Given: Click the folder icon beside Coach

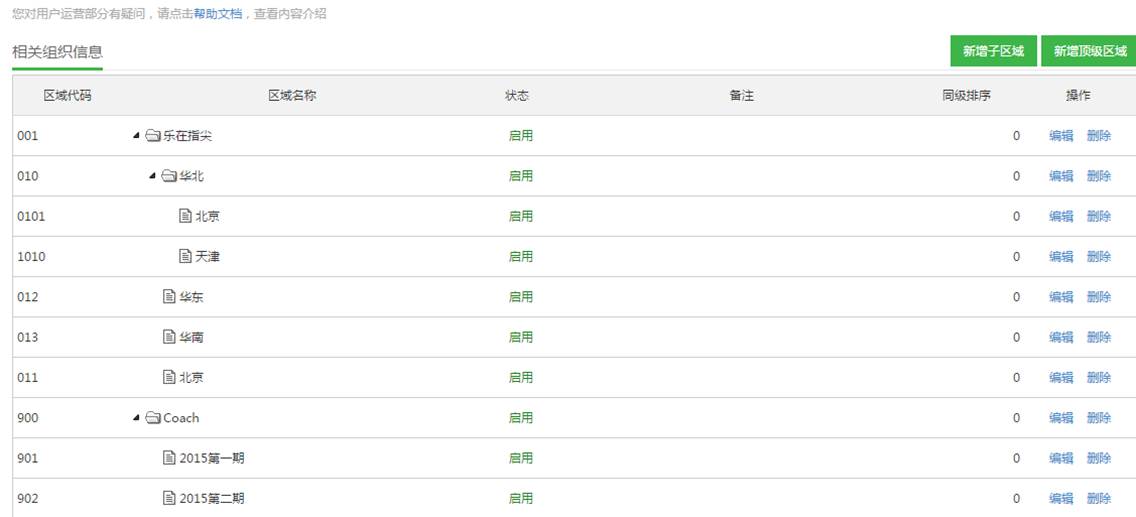Looking at the screenshot, I should (x=153, y=418).
